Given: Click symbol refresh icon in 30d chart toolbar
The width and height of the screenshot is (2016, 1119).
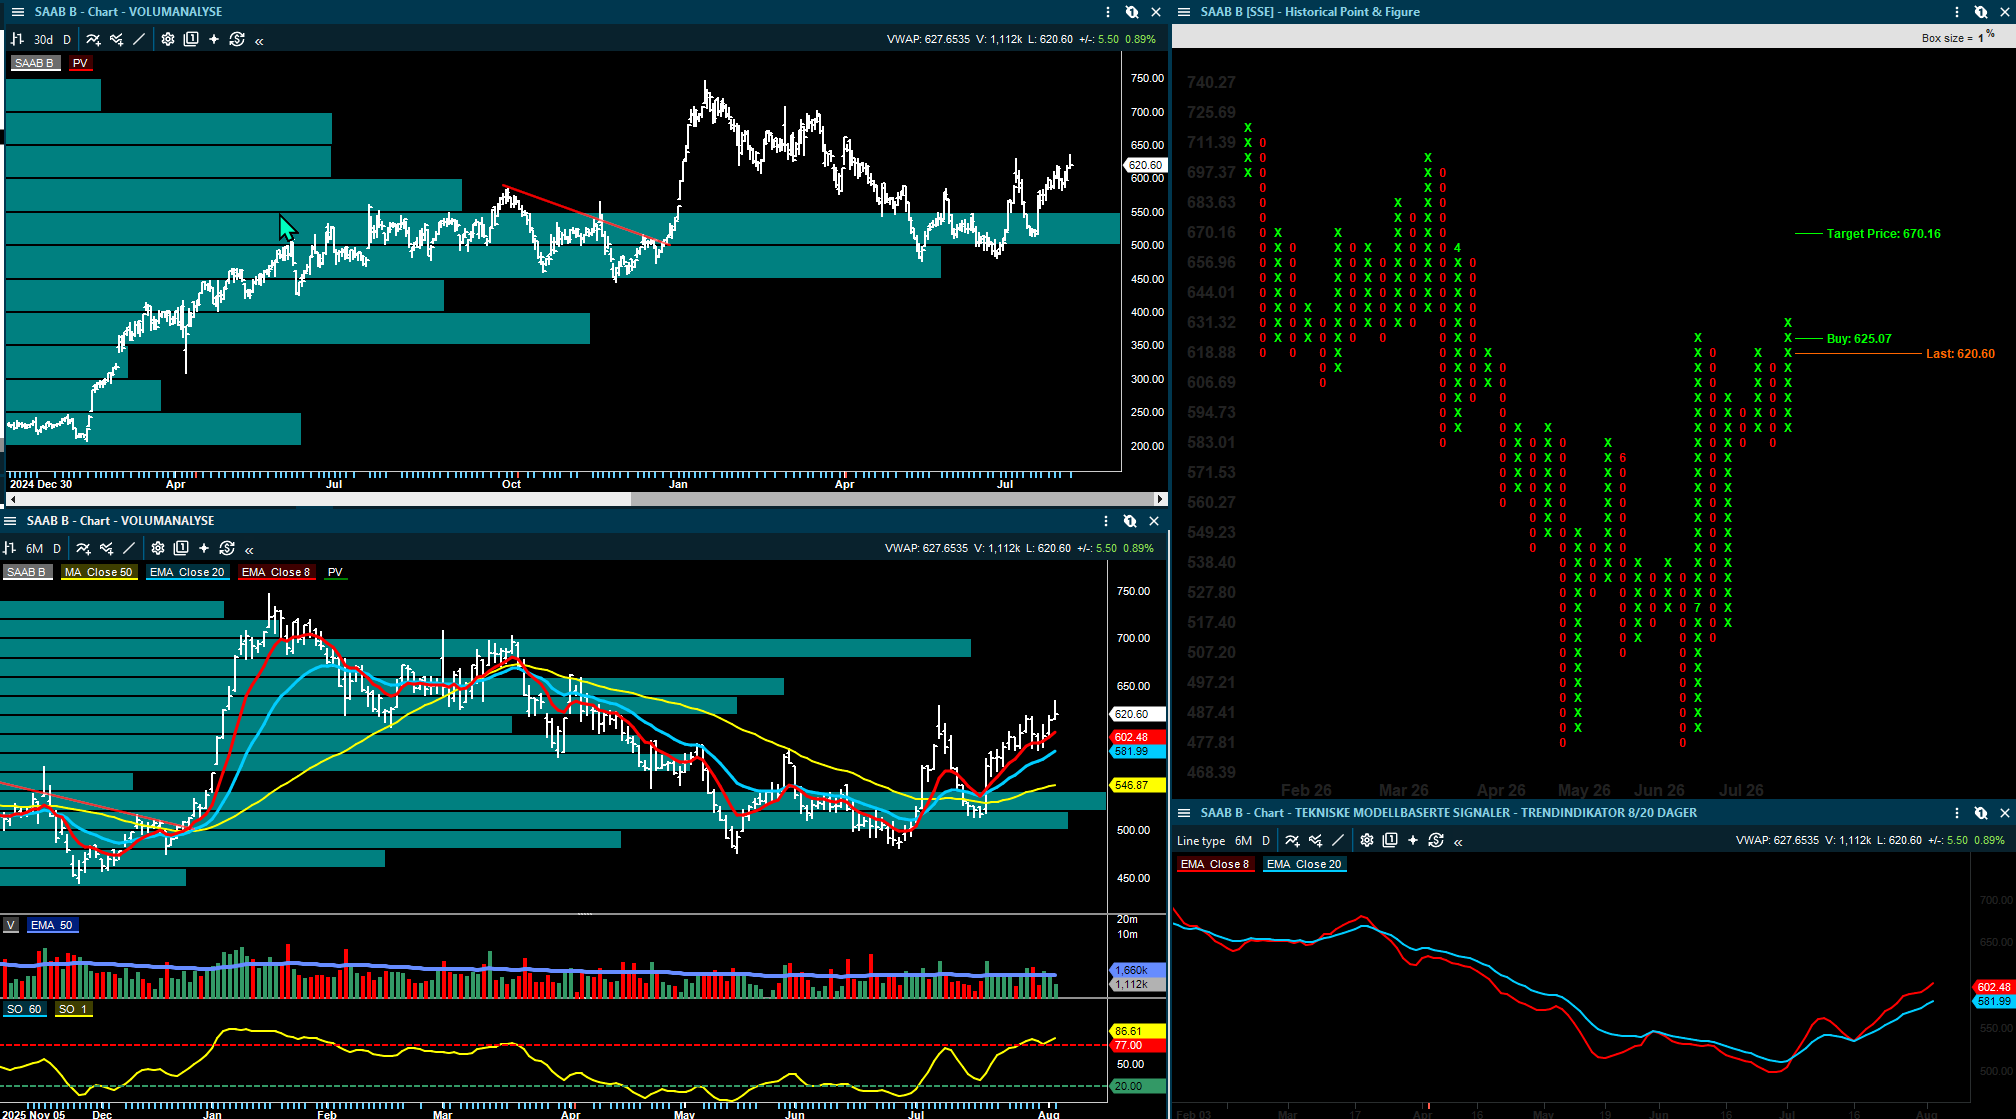Looking at the screenshot, I should click(237, 39).
